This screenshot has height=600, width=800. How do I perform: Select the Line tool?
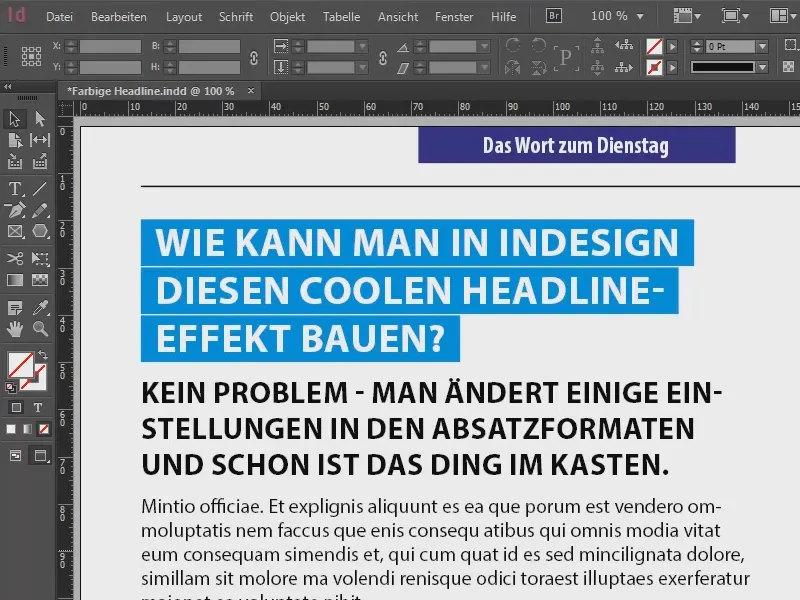(x=40, y=189)
